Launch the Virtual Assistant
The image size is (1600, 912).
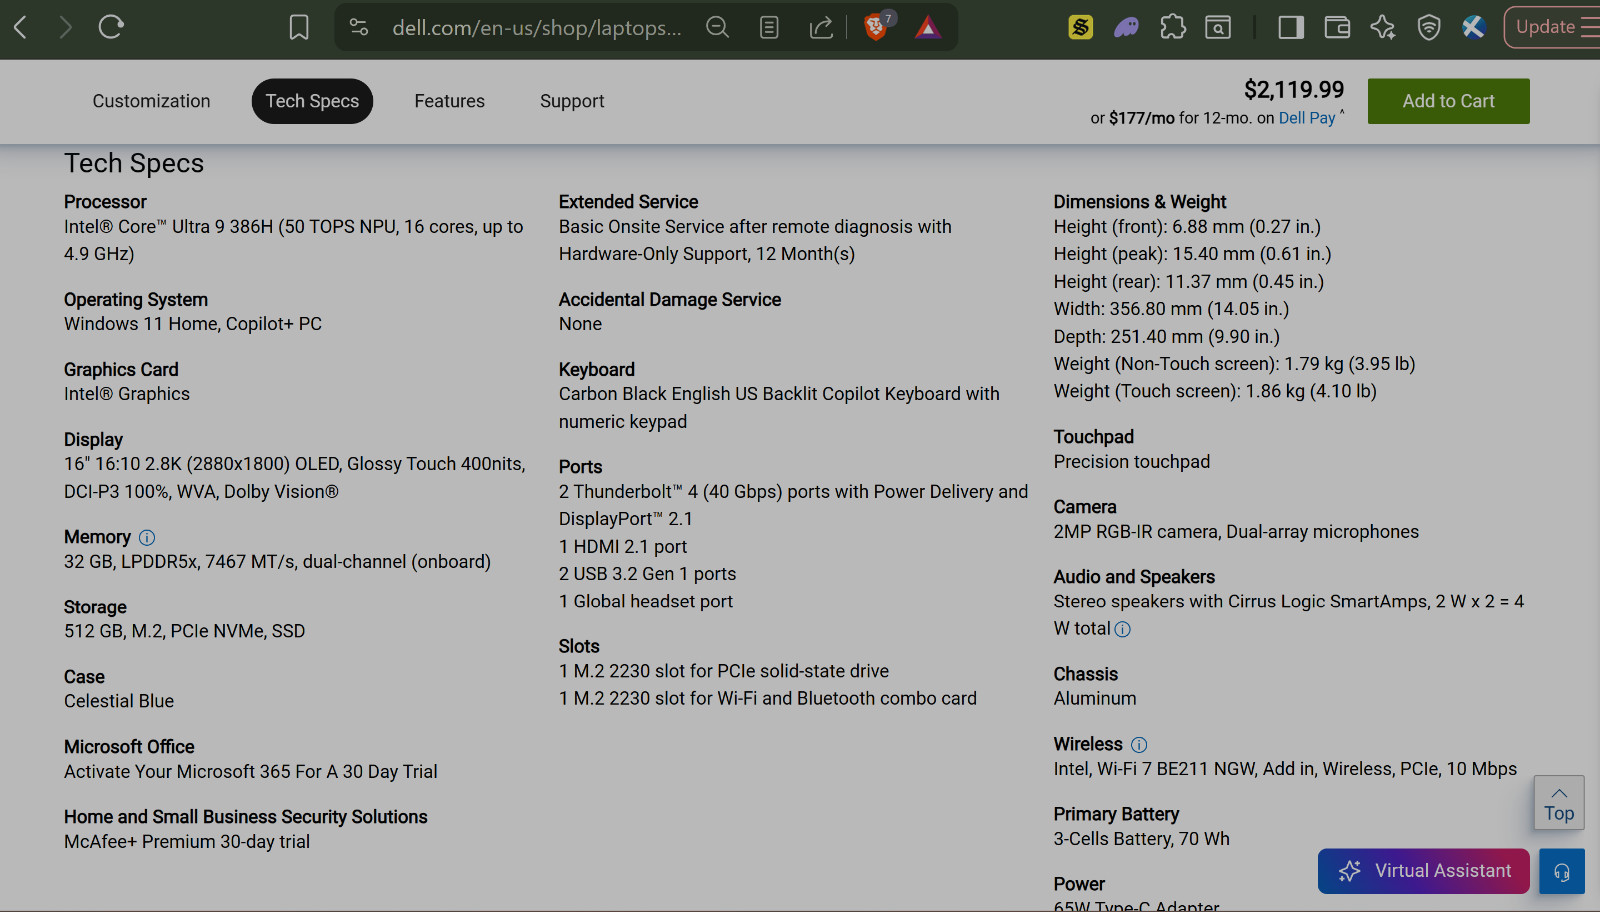pyautogui.click(x=1424, y=871)
